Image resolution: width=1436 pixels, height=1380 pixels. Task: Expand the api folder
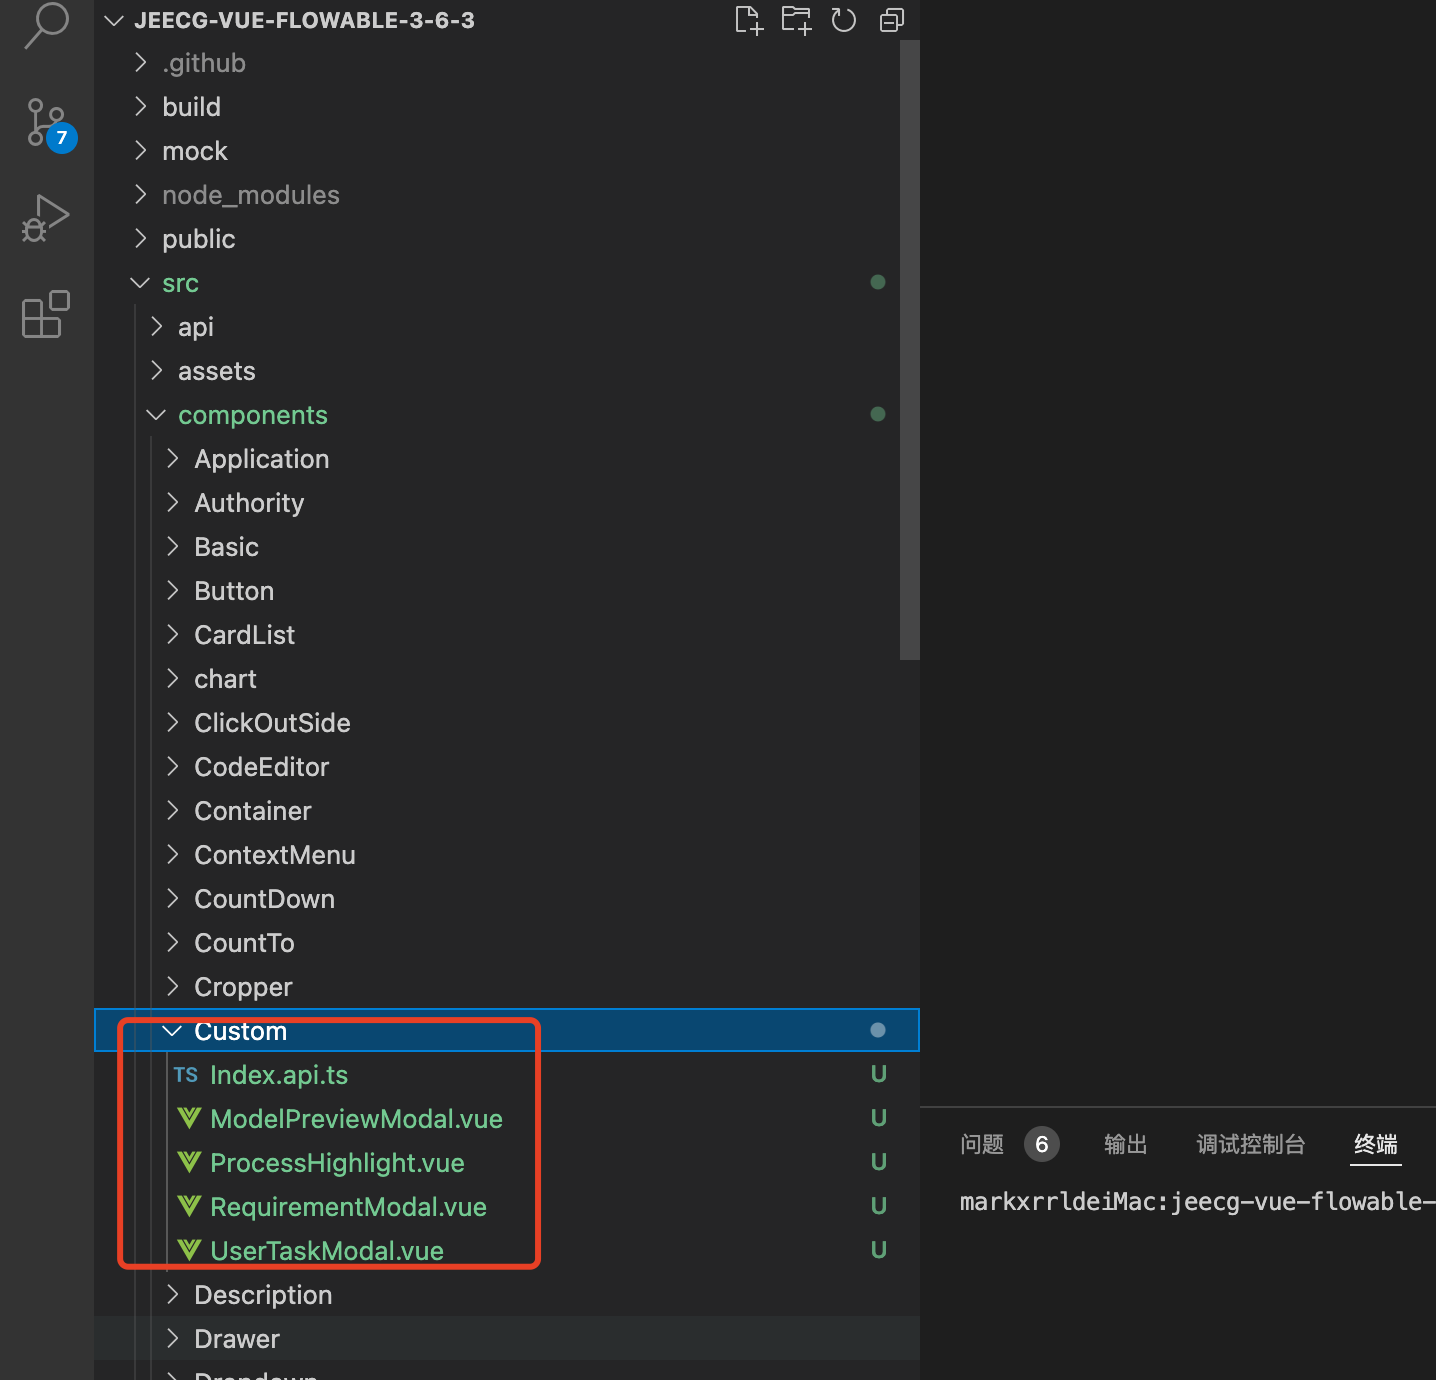pos(157,327)
